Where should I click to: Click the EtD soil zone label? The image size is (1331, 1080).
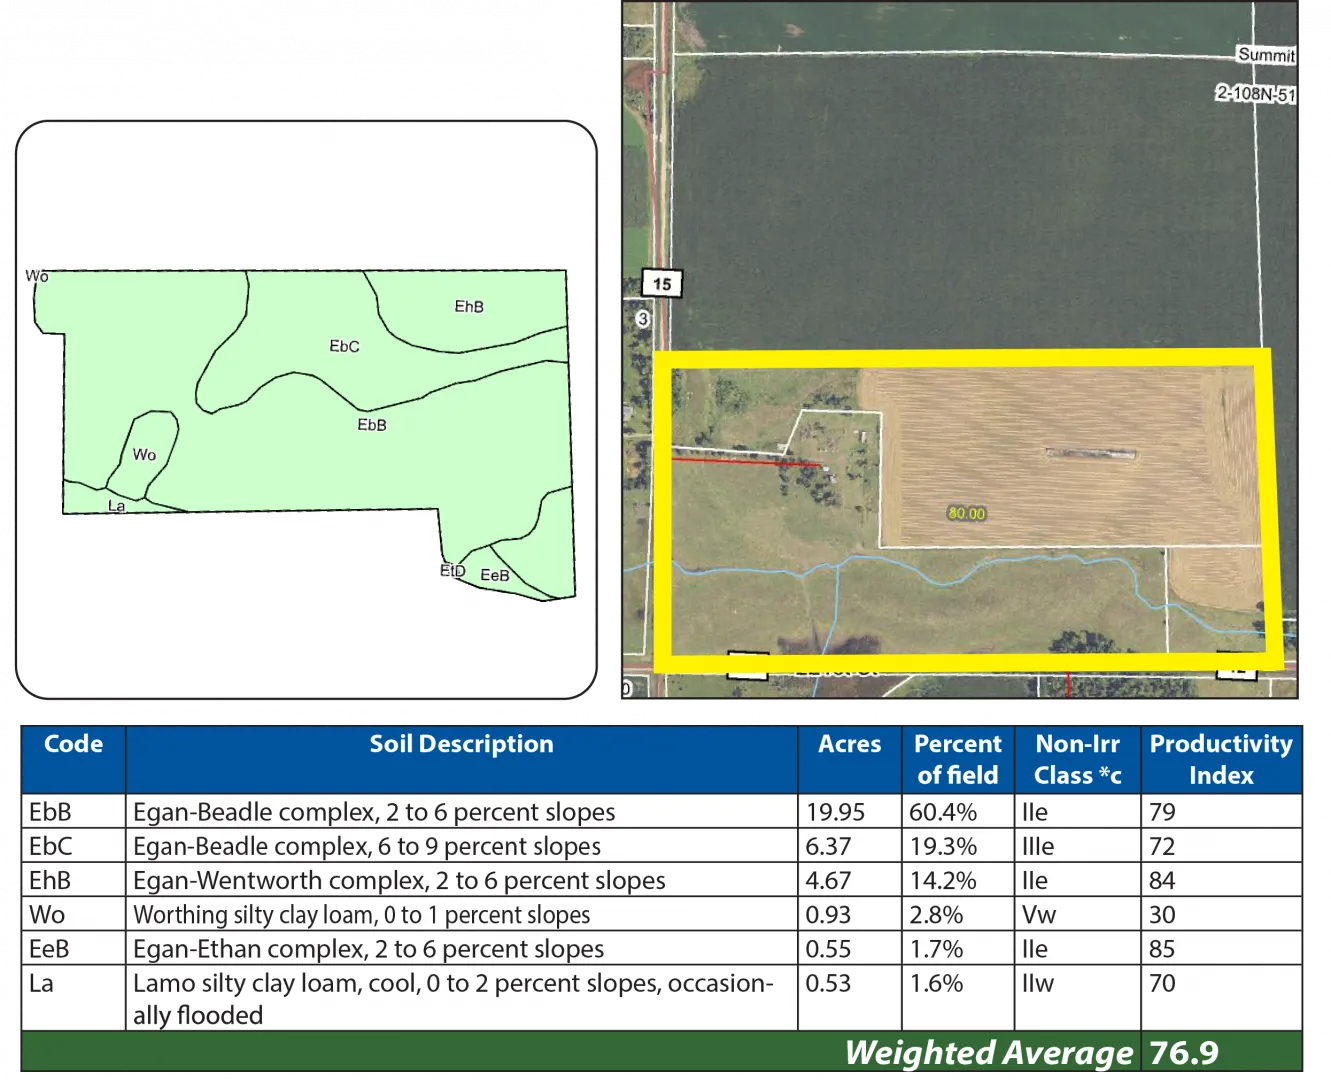453,571
